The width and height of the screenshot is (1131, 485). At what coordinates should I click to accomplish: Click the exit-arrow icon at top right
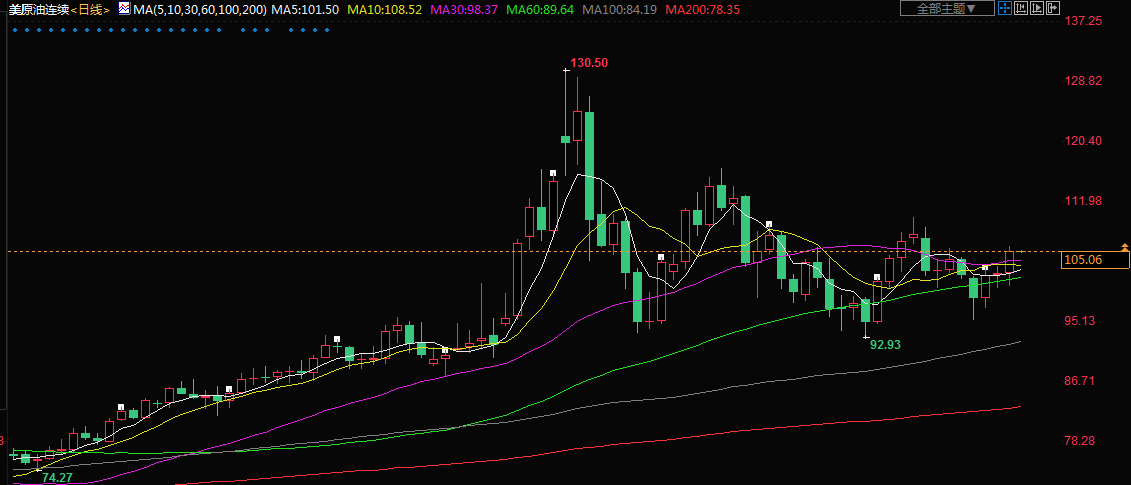[x=1051, y=9]
